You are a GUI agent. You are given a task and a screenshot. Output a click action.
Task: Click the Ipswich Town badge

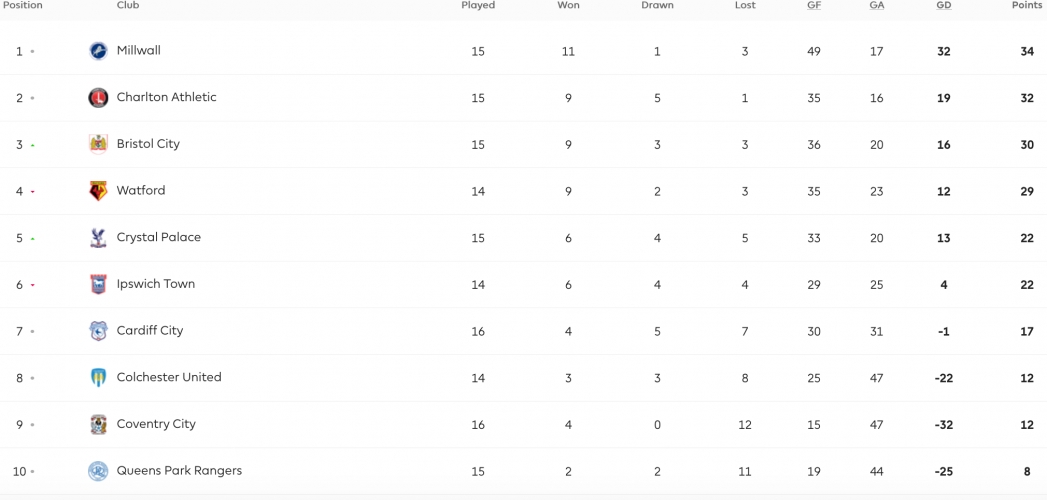pos(98,284)
